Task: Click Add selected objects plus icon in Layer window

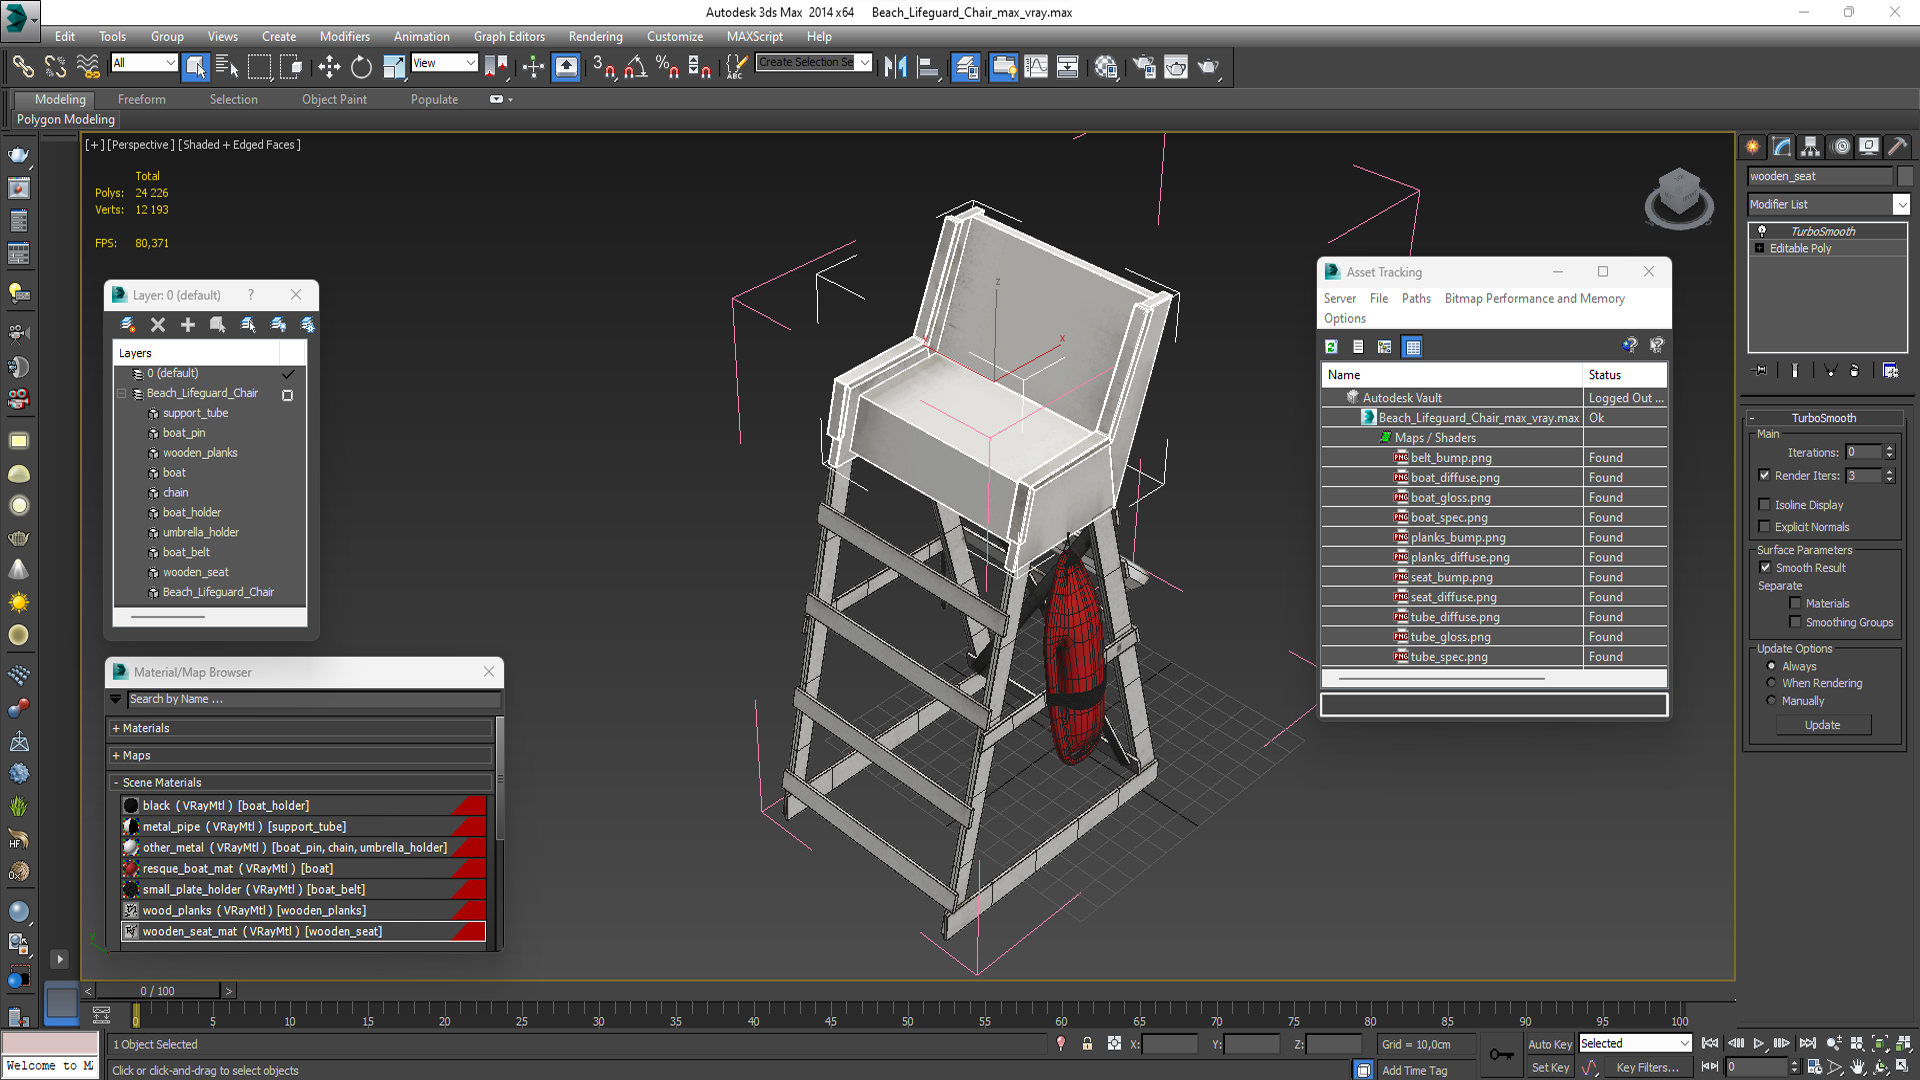Action: coord(188,324)
